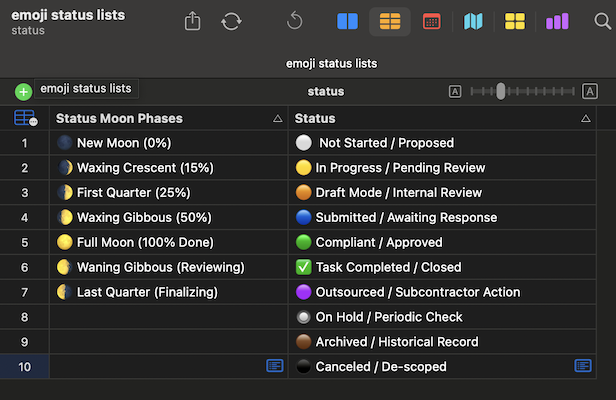Open table column options icon
This screenshot has height=400, width=616.
click(x=26, y=118)
